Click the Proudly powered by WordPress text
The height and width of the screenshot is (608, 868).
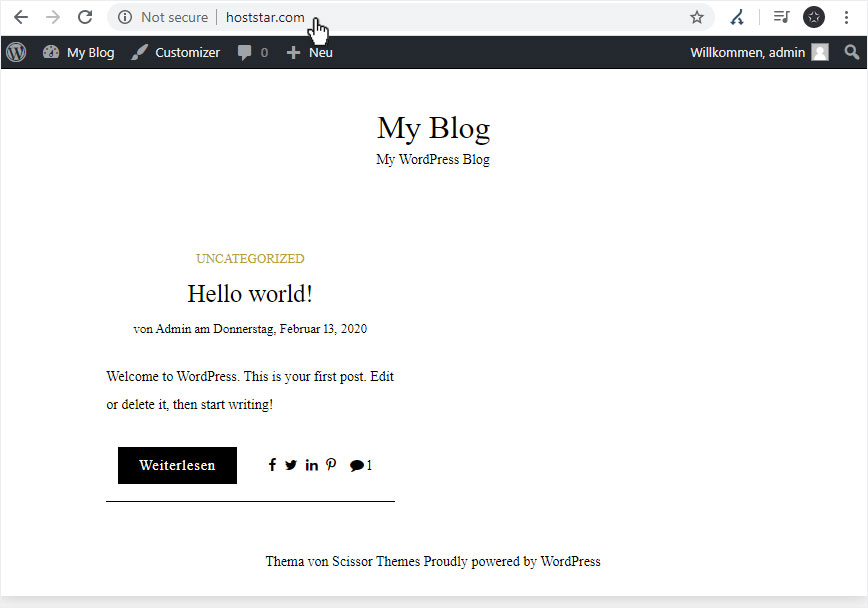(x=512, y=561)
